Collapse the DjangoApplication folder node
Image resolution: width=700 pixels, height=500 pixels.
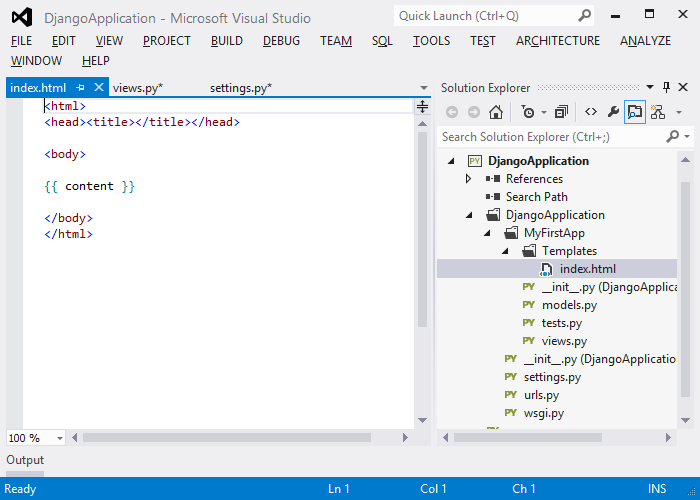click(469, 215)
